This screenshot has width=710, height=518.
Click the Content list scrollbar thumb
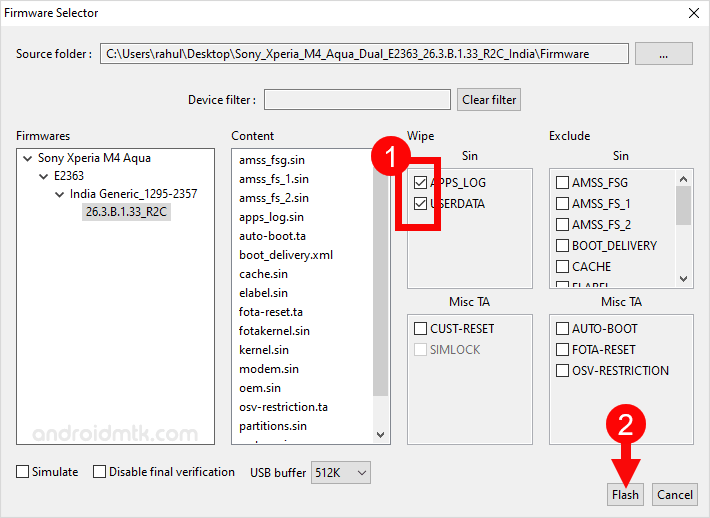(381, 276)
